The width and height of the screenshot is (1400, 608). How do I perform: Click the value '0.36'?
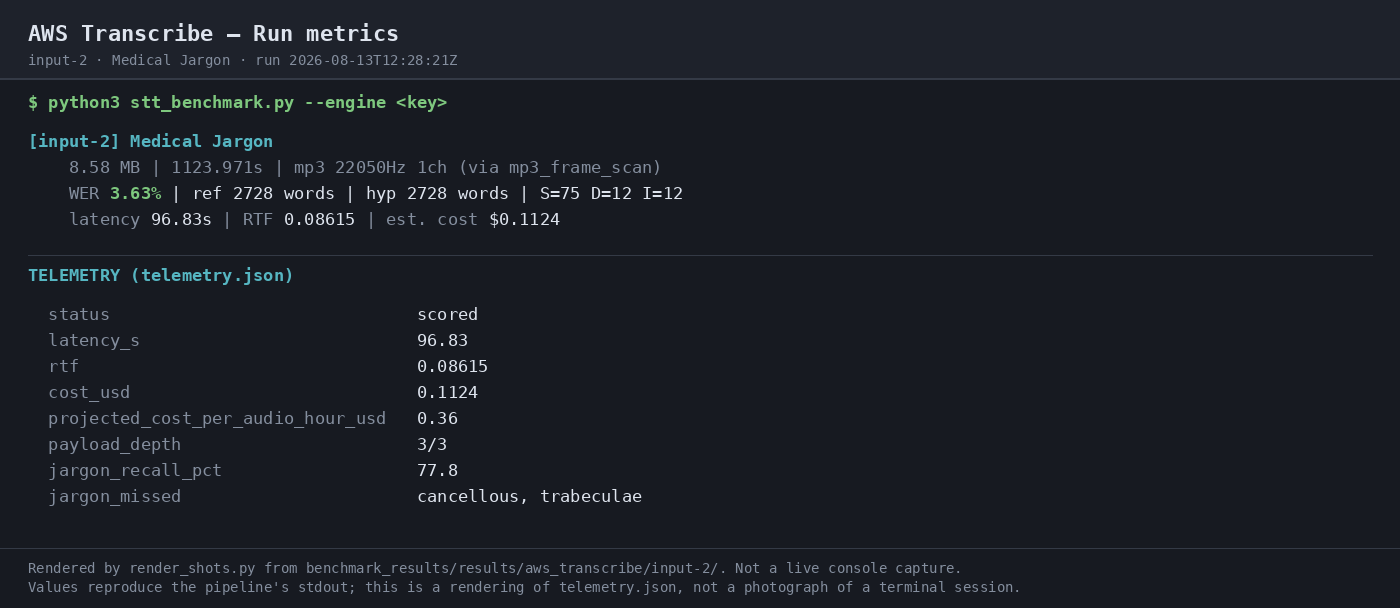pos(437,419)
